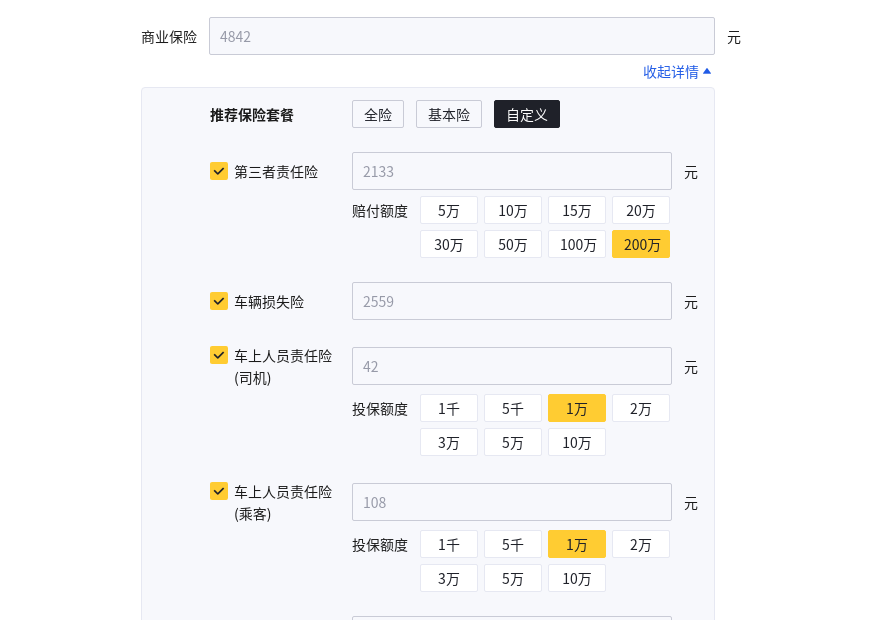Select 100万 third-party coverage amount
The height and width of the screenshot is (620, 887).
577,244
